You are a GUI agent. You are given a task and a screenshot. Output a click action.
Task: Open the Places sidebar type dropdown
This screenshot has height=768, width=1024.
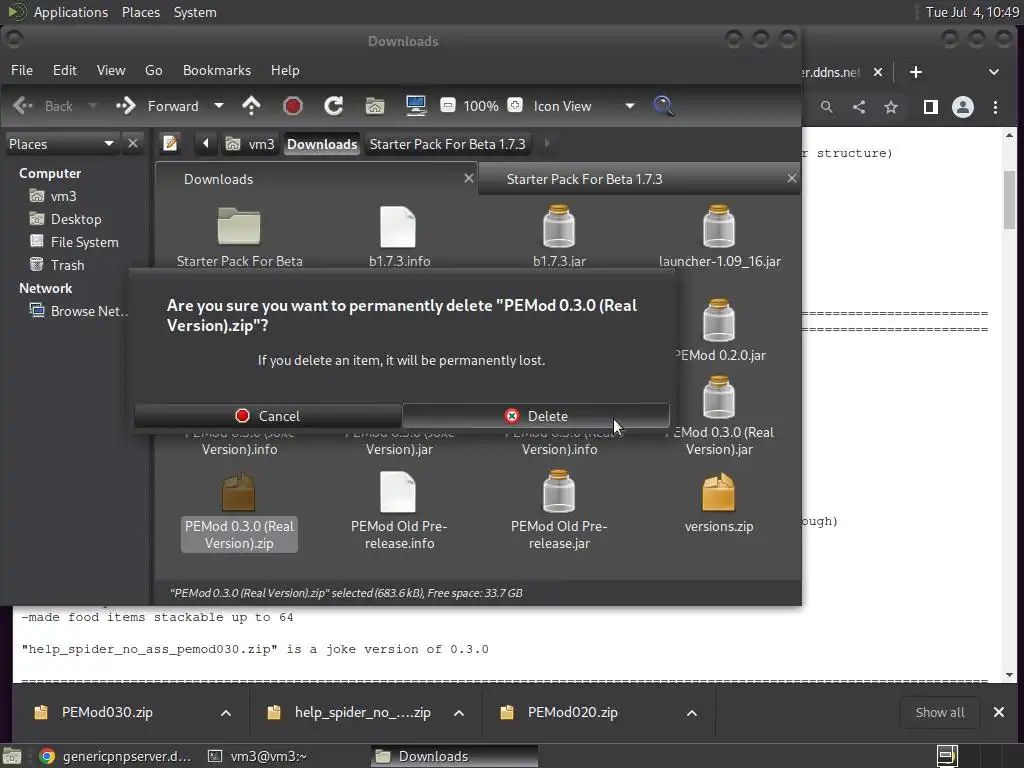61,144
